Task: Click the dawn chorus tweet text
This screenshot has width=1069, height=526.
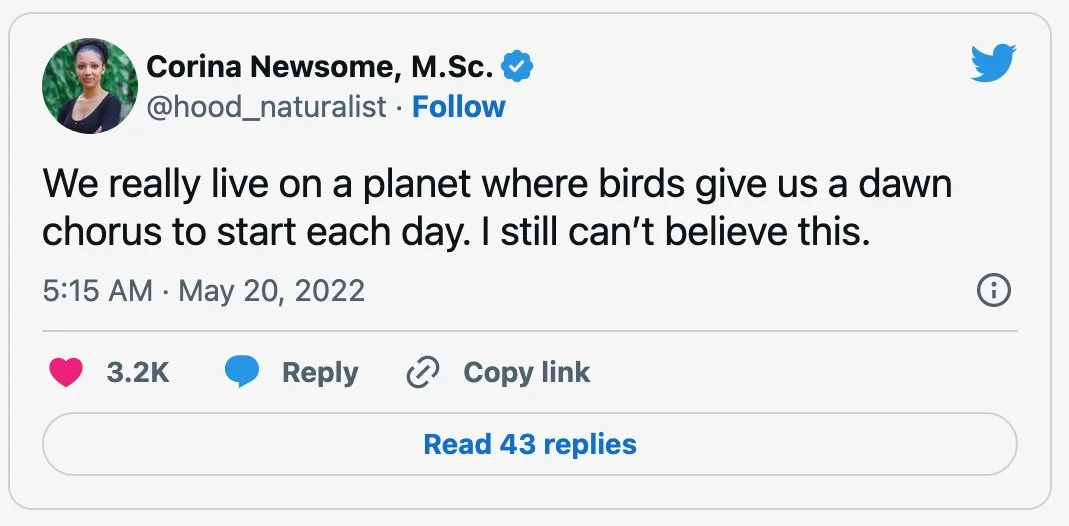Action: 498,208
